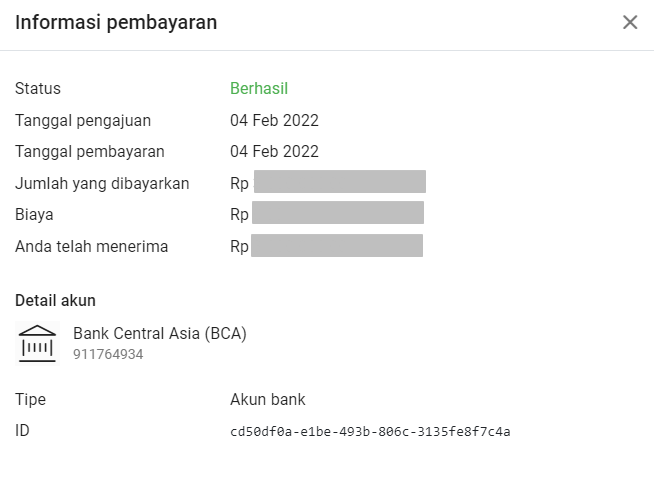Screen dimensions: 654x493
Task: Click the Tanggal pengajuan date value
Action: [274, 121]
